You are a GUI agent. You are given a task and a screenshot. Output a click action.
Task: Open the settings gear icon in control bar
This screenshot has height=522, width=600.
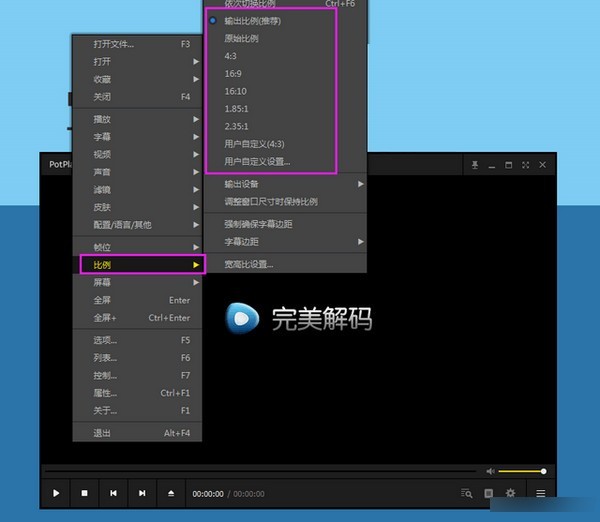tap(511, 493)
